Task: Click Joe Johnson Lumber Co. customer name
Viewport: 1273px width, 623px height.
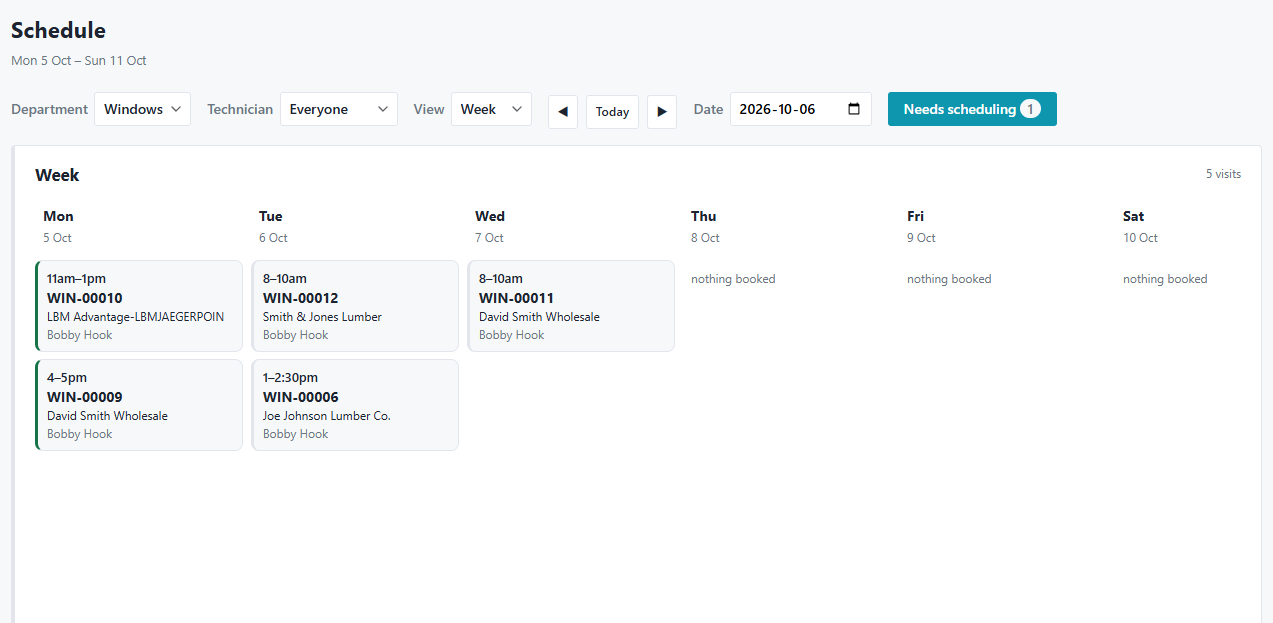Action: [x=327, y=416]
